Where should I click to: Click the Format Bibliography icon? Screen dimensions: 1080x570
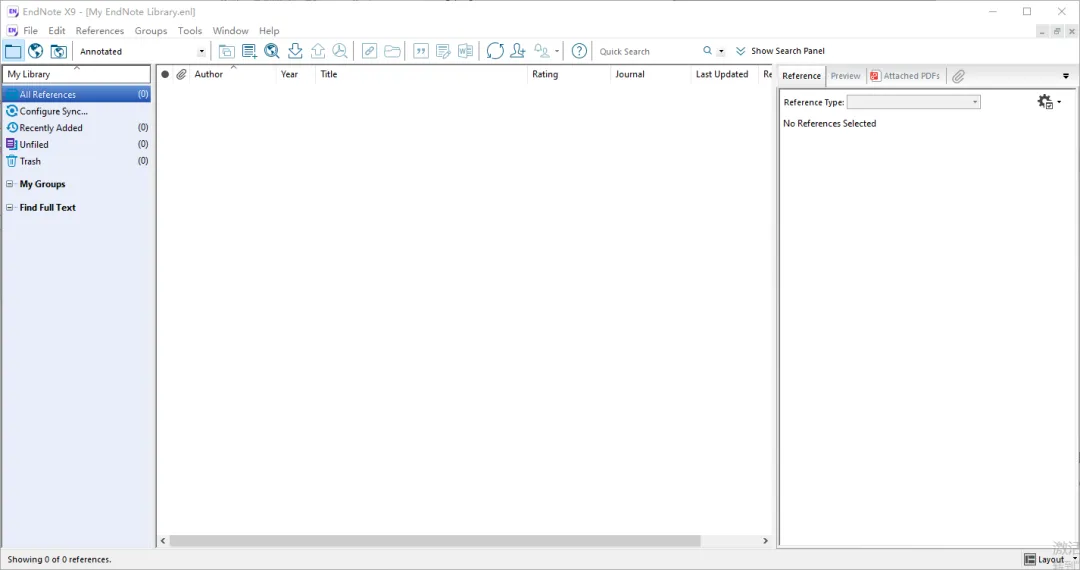point(444,51)
